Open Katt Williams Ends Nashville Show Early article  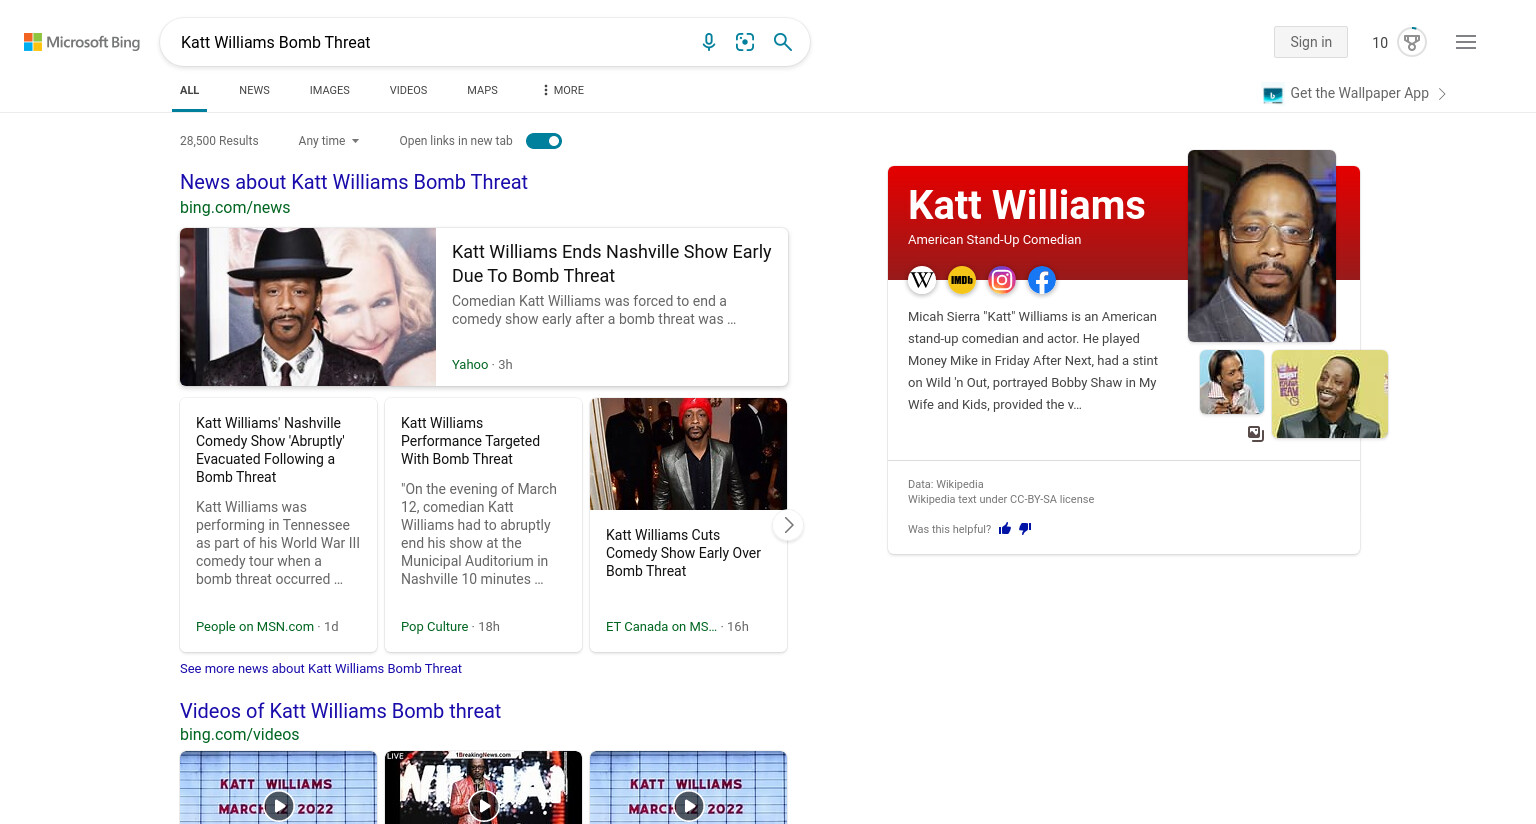pyautogui.click(x=611, y=264)
